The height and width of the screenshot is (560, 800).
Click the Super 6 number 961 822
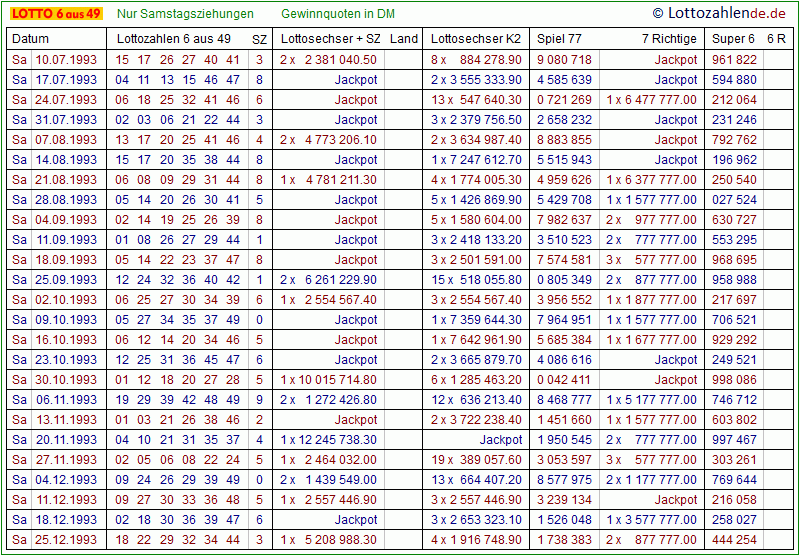pyautogui.click(x=734, y=60)
